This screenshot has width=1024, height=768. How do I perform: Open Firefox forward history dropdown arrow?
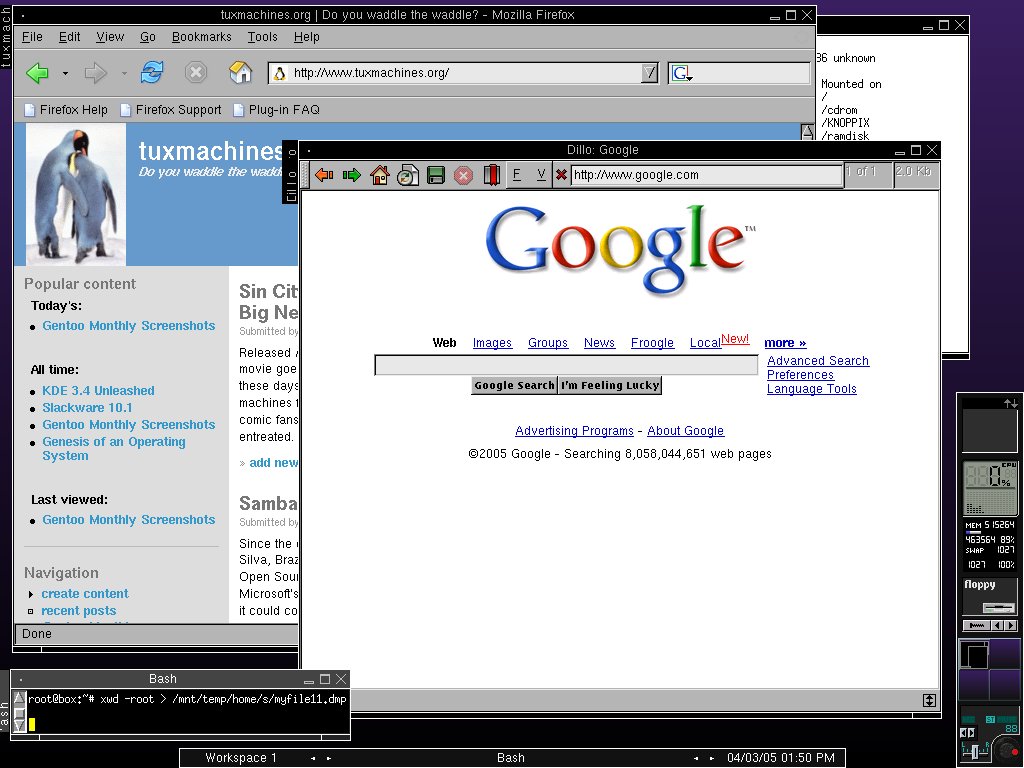point(123,74)
